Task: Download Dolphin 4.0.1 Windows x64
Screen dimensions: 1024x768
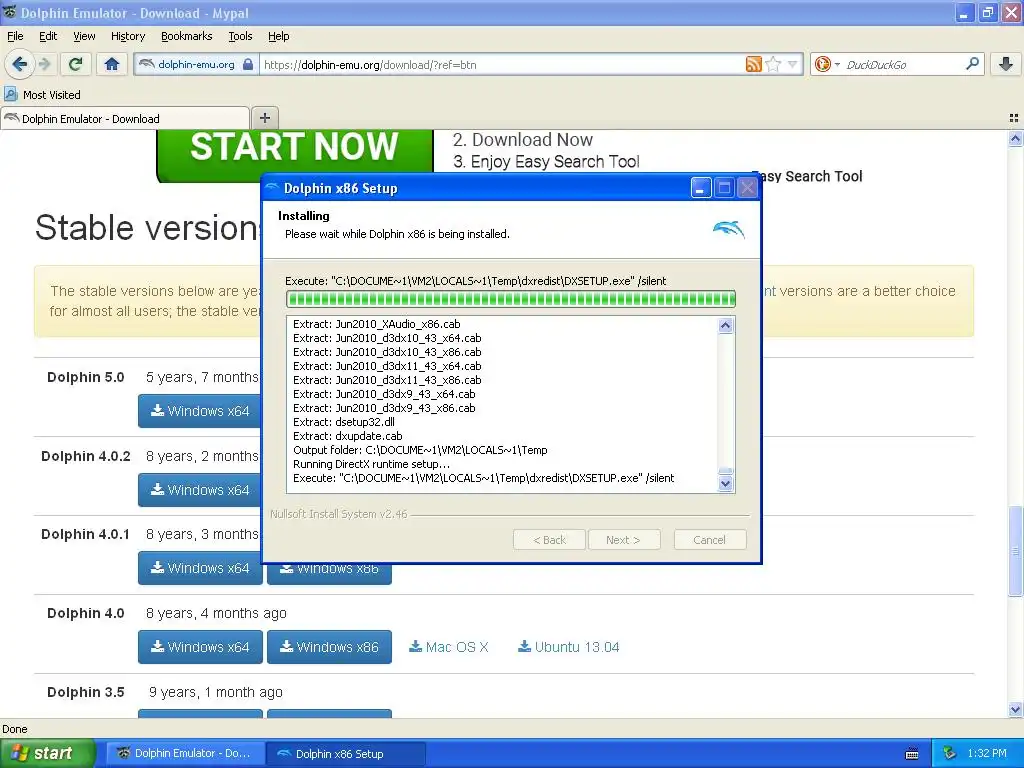Action: tap(200, 568)
